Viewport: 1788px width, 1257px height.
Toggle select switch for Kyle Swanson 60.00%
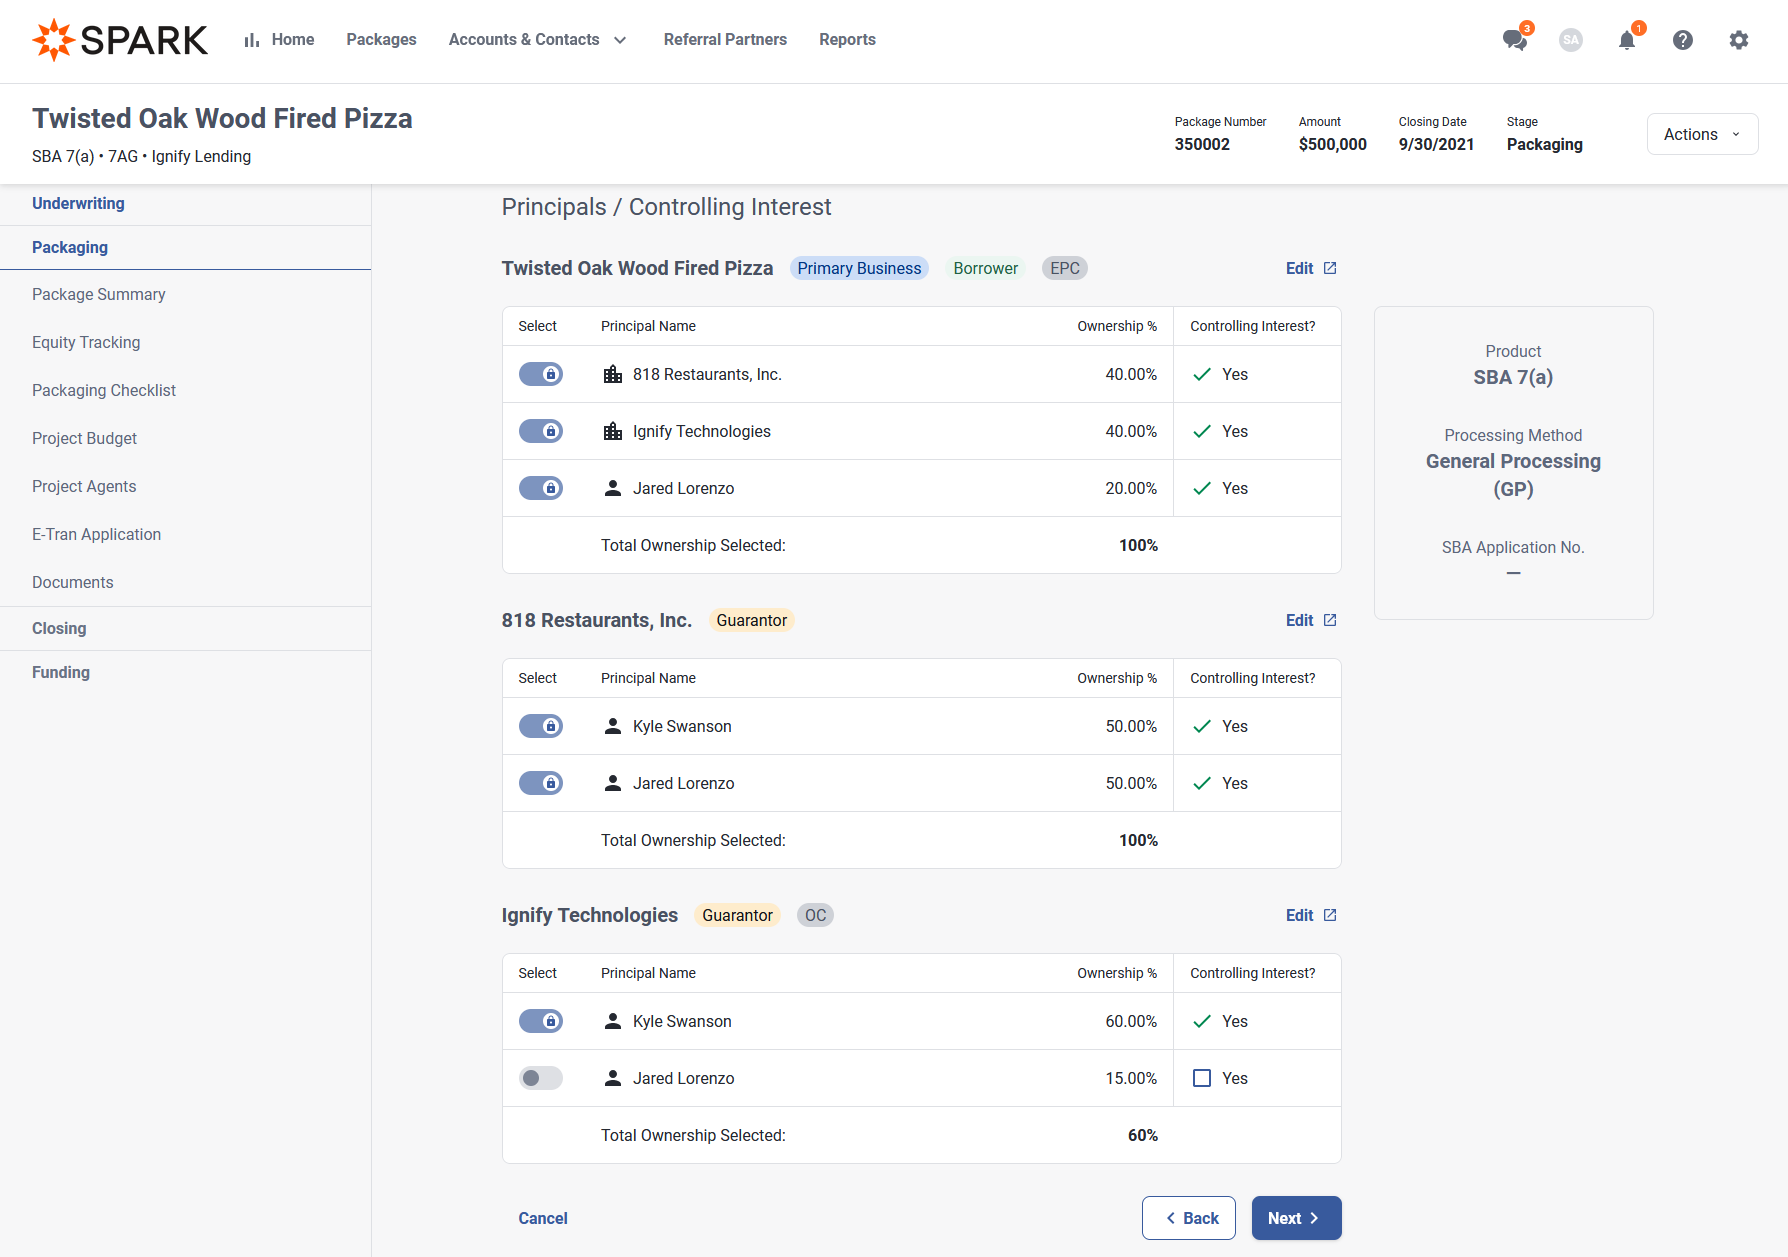point(541,1021)
